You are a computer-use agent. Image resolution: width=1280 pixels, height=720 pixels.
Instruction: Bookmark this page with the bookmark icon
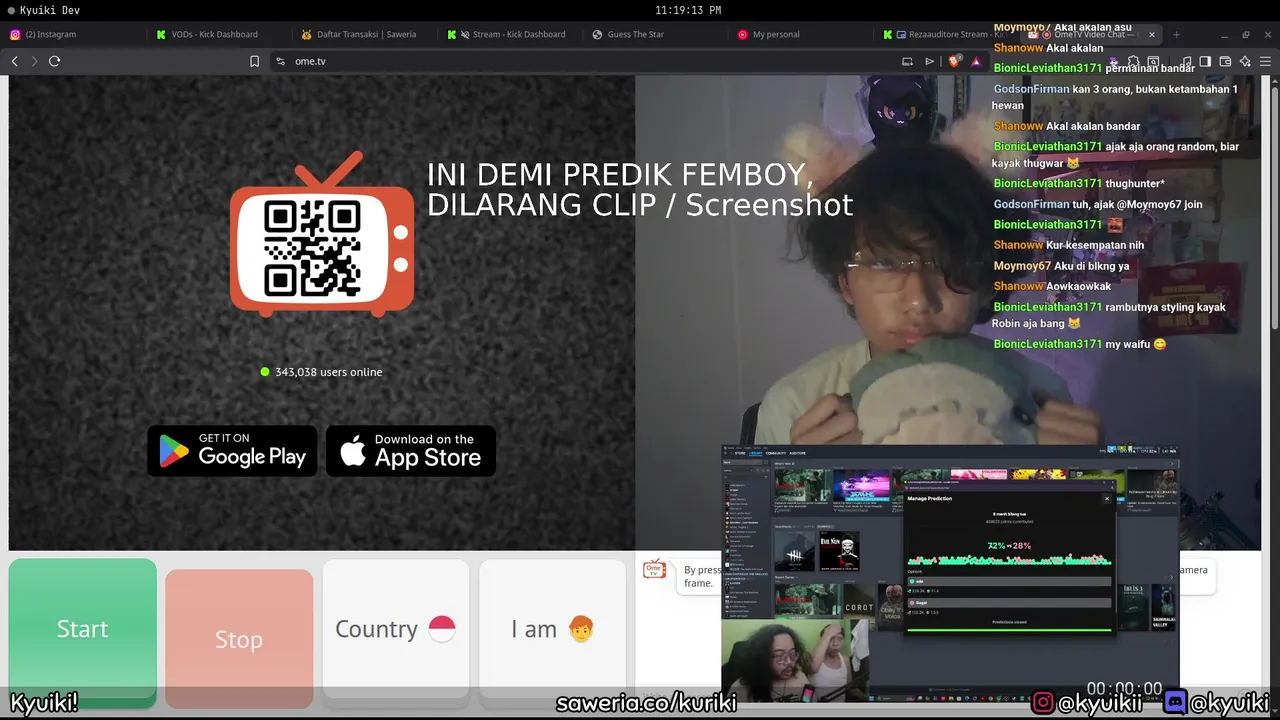point(254,61)
